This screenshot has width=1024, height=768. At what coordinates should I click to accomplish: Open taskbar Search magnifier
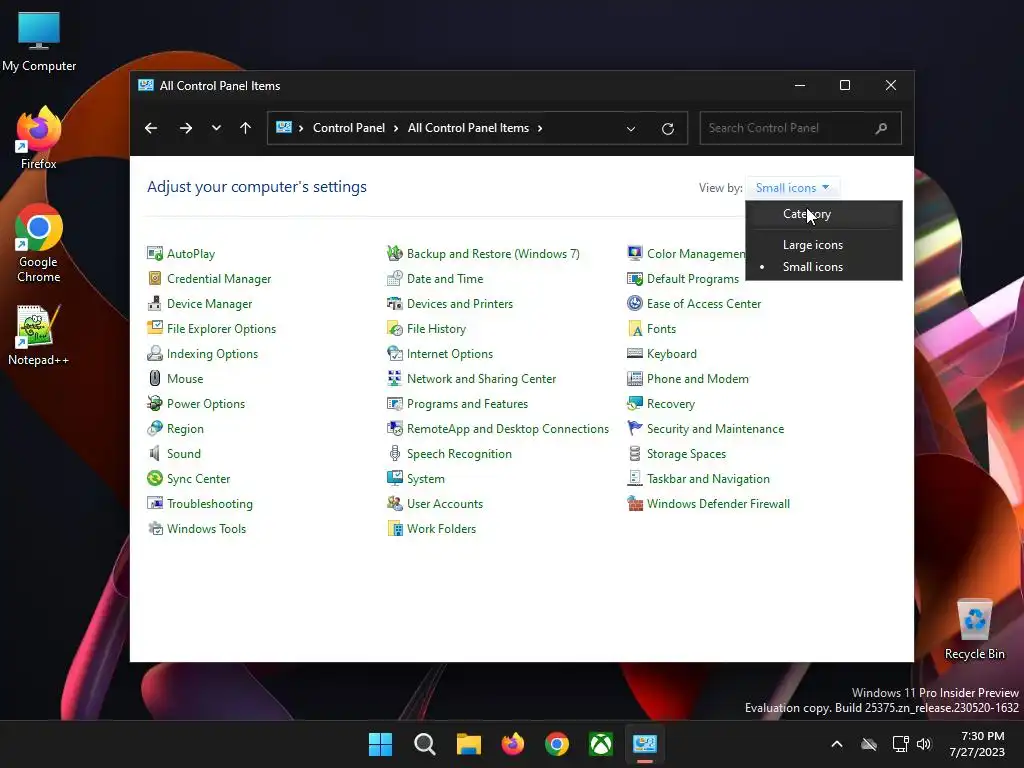tap(424, 744)
